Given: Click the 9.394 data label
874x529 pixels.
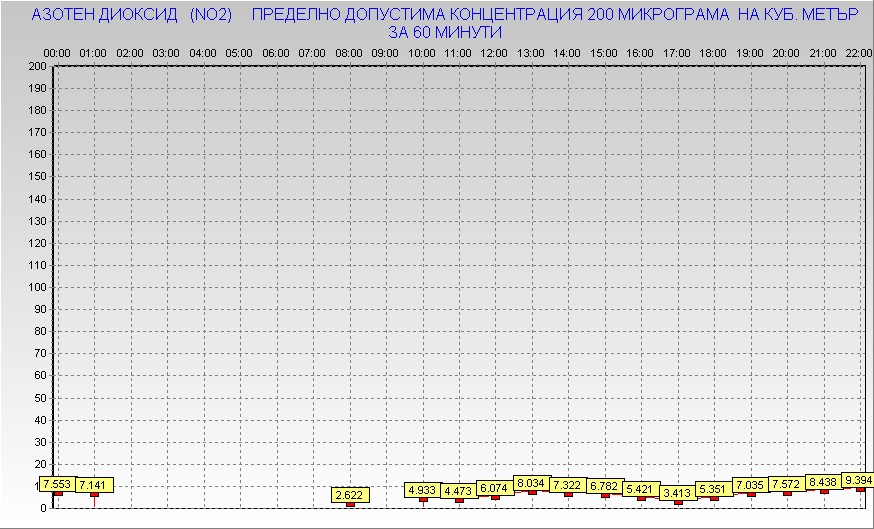Looking at the screenshot, I should coord(858,480).
